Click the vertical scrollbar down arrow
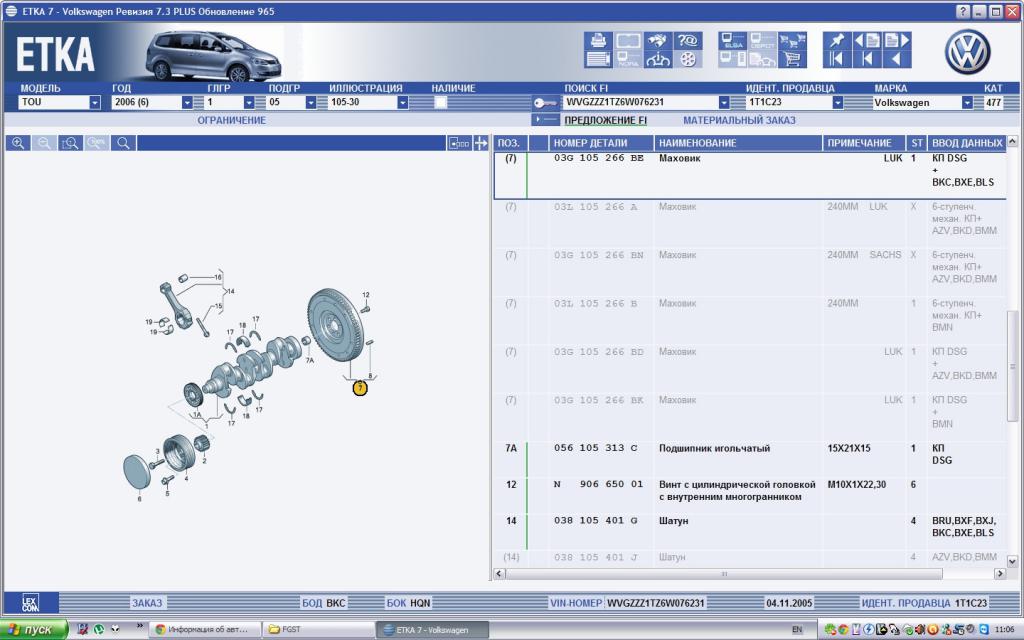The height and width of the screenshot is (640, 1024). [1012, 561]
